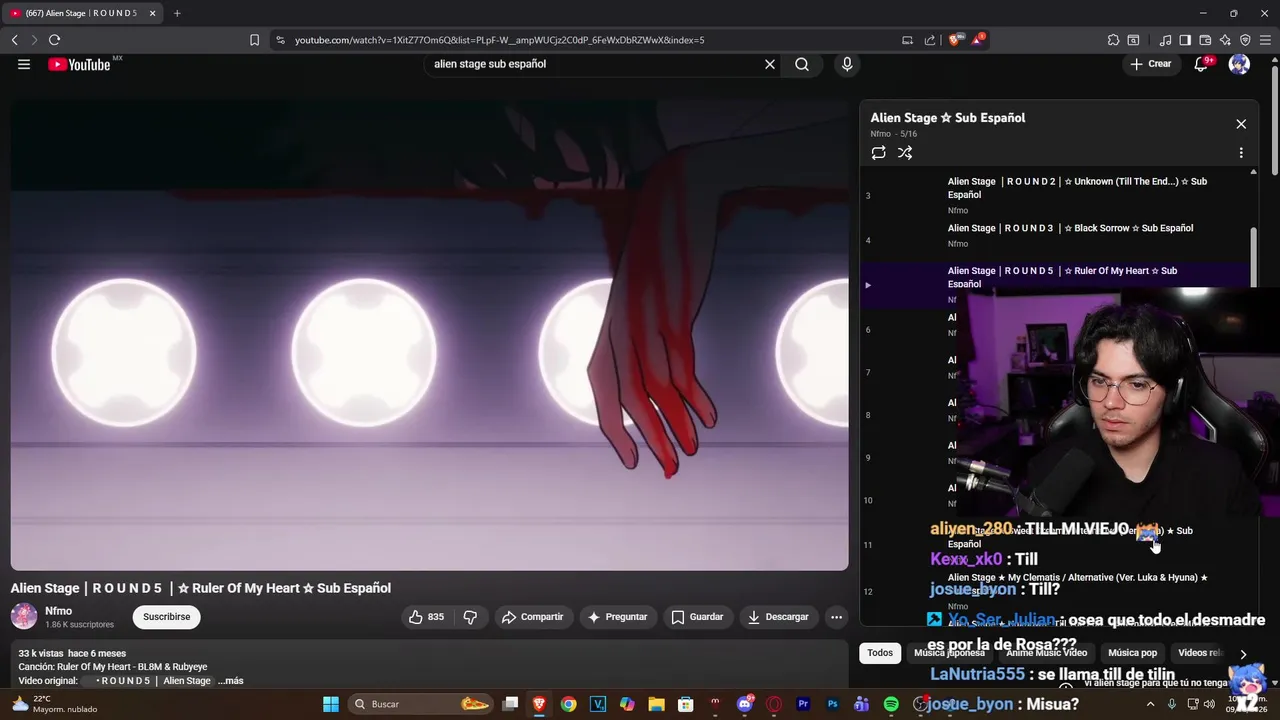Open the Nfmo channel name link
The height and width of the screenshot is (720, 1280).
(x=58, y=611)
